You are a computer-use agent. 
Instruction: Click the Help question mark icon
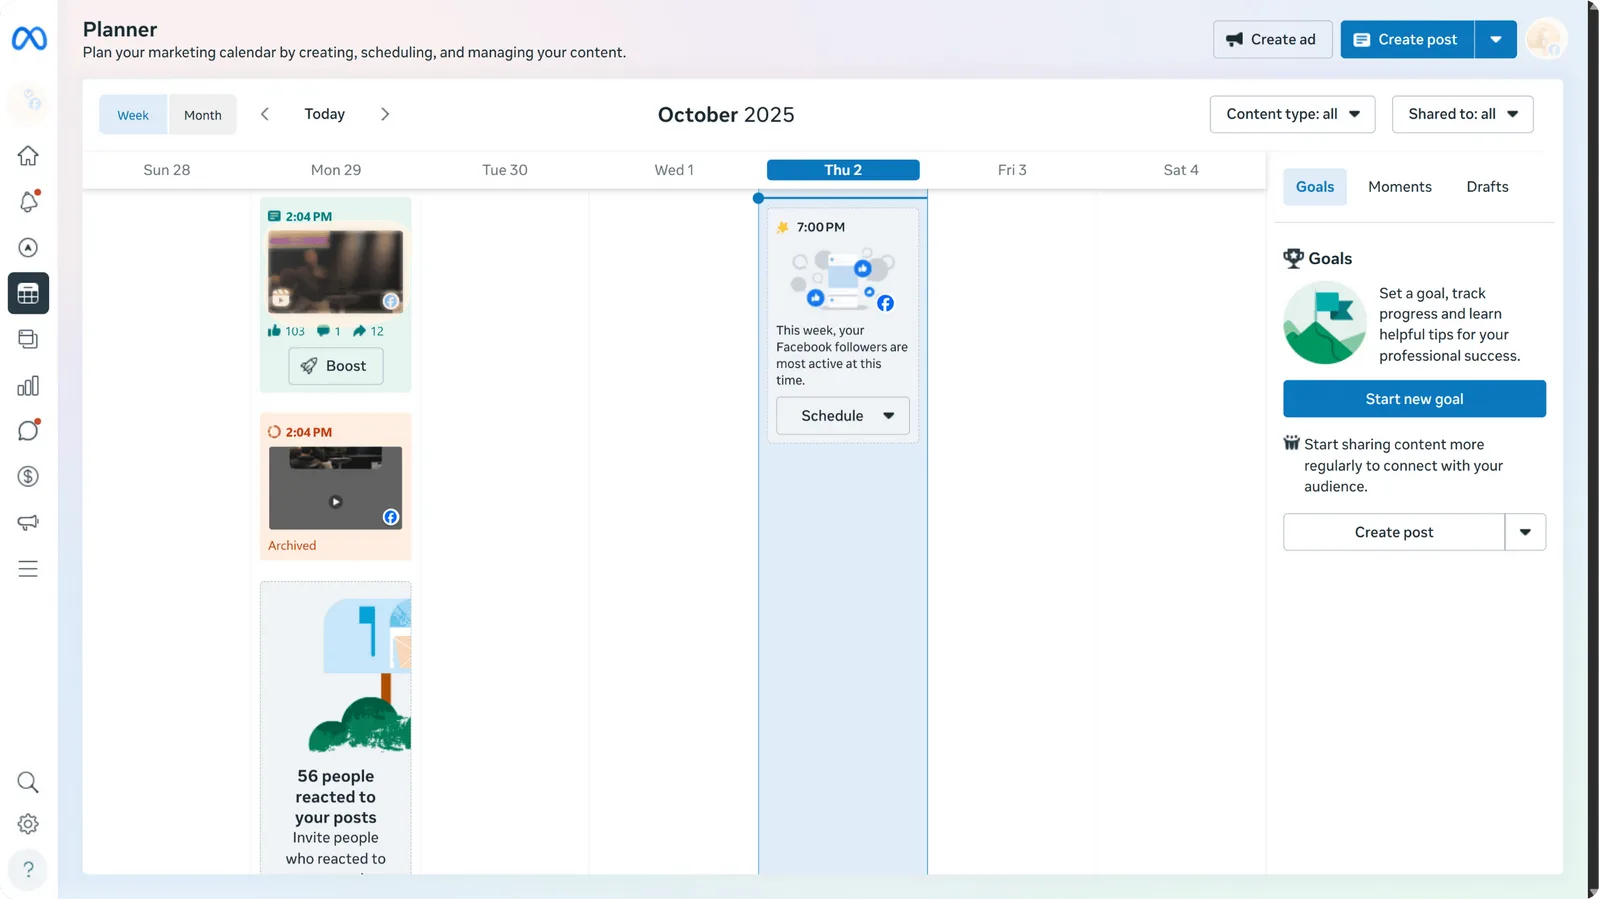[x=28, y=869]
